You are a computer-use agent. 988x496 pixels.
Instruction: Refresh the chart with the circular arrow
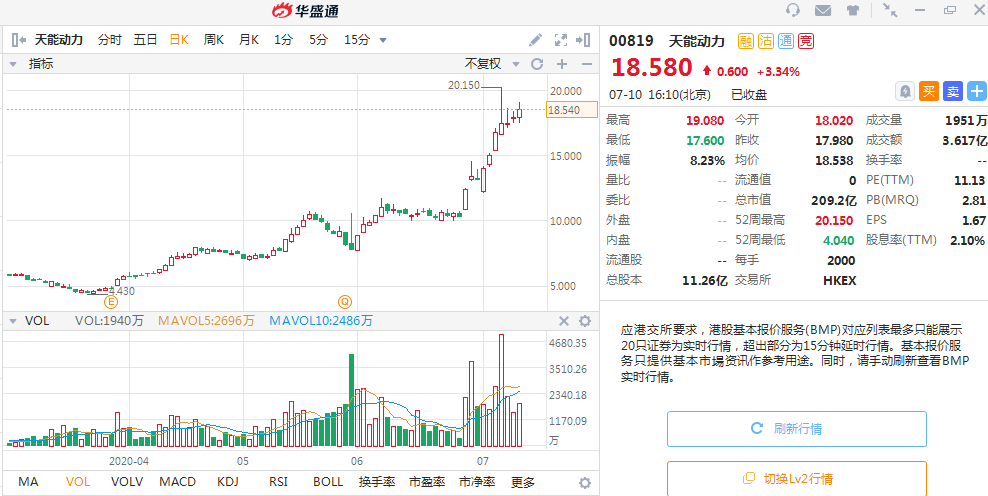537,64
